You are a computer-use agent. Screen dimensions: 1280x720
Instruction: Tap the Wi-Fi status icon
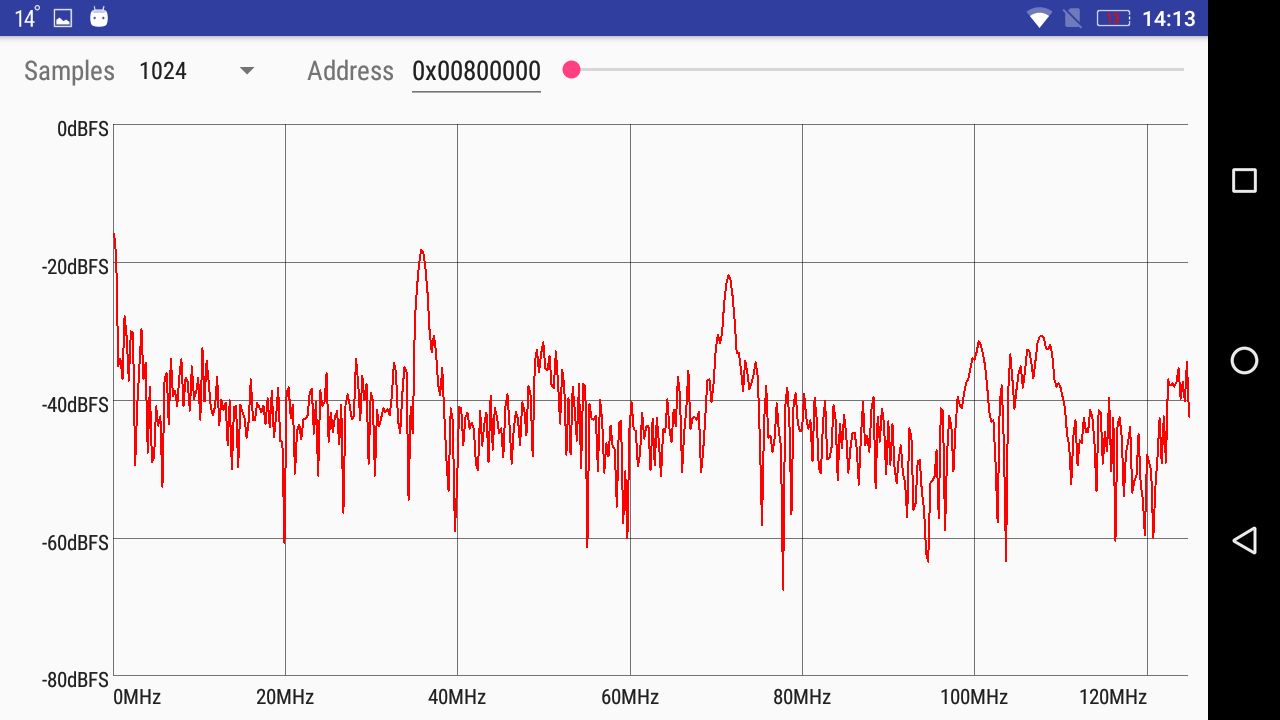[1040, 18]
